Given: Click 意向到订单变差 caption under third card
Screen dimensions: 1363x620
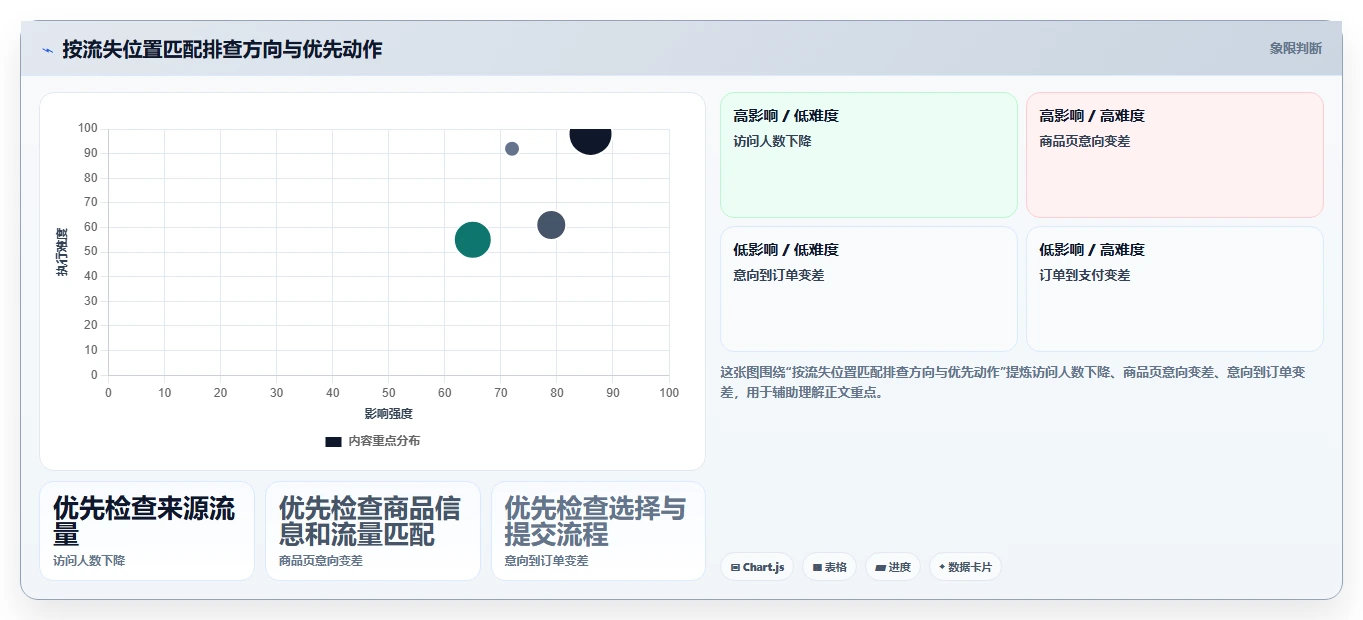Looking at the screenshot, I should [x=546, y=561].
